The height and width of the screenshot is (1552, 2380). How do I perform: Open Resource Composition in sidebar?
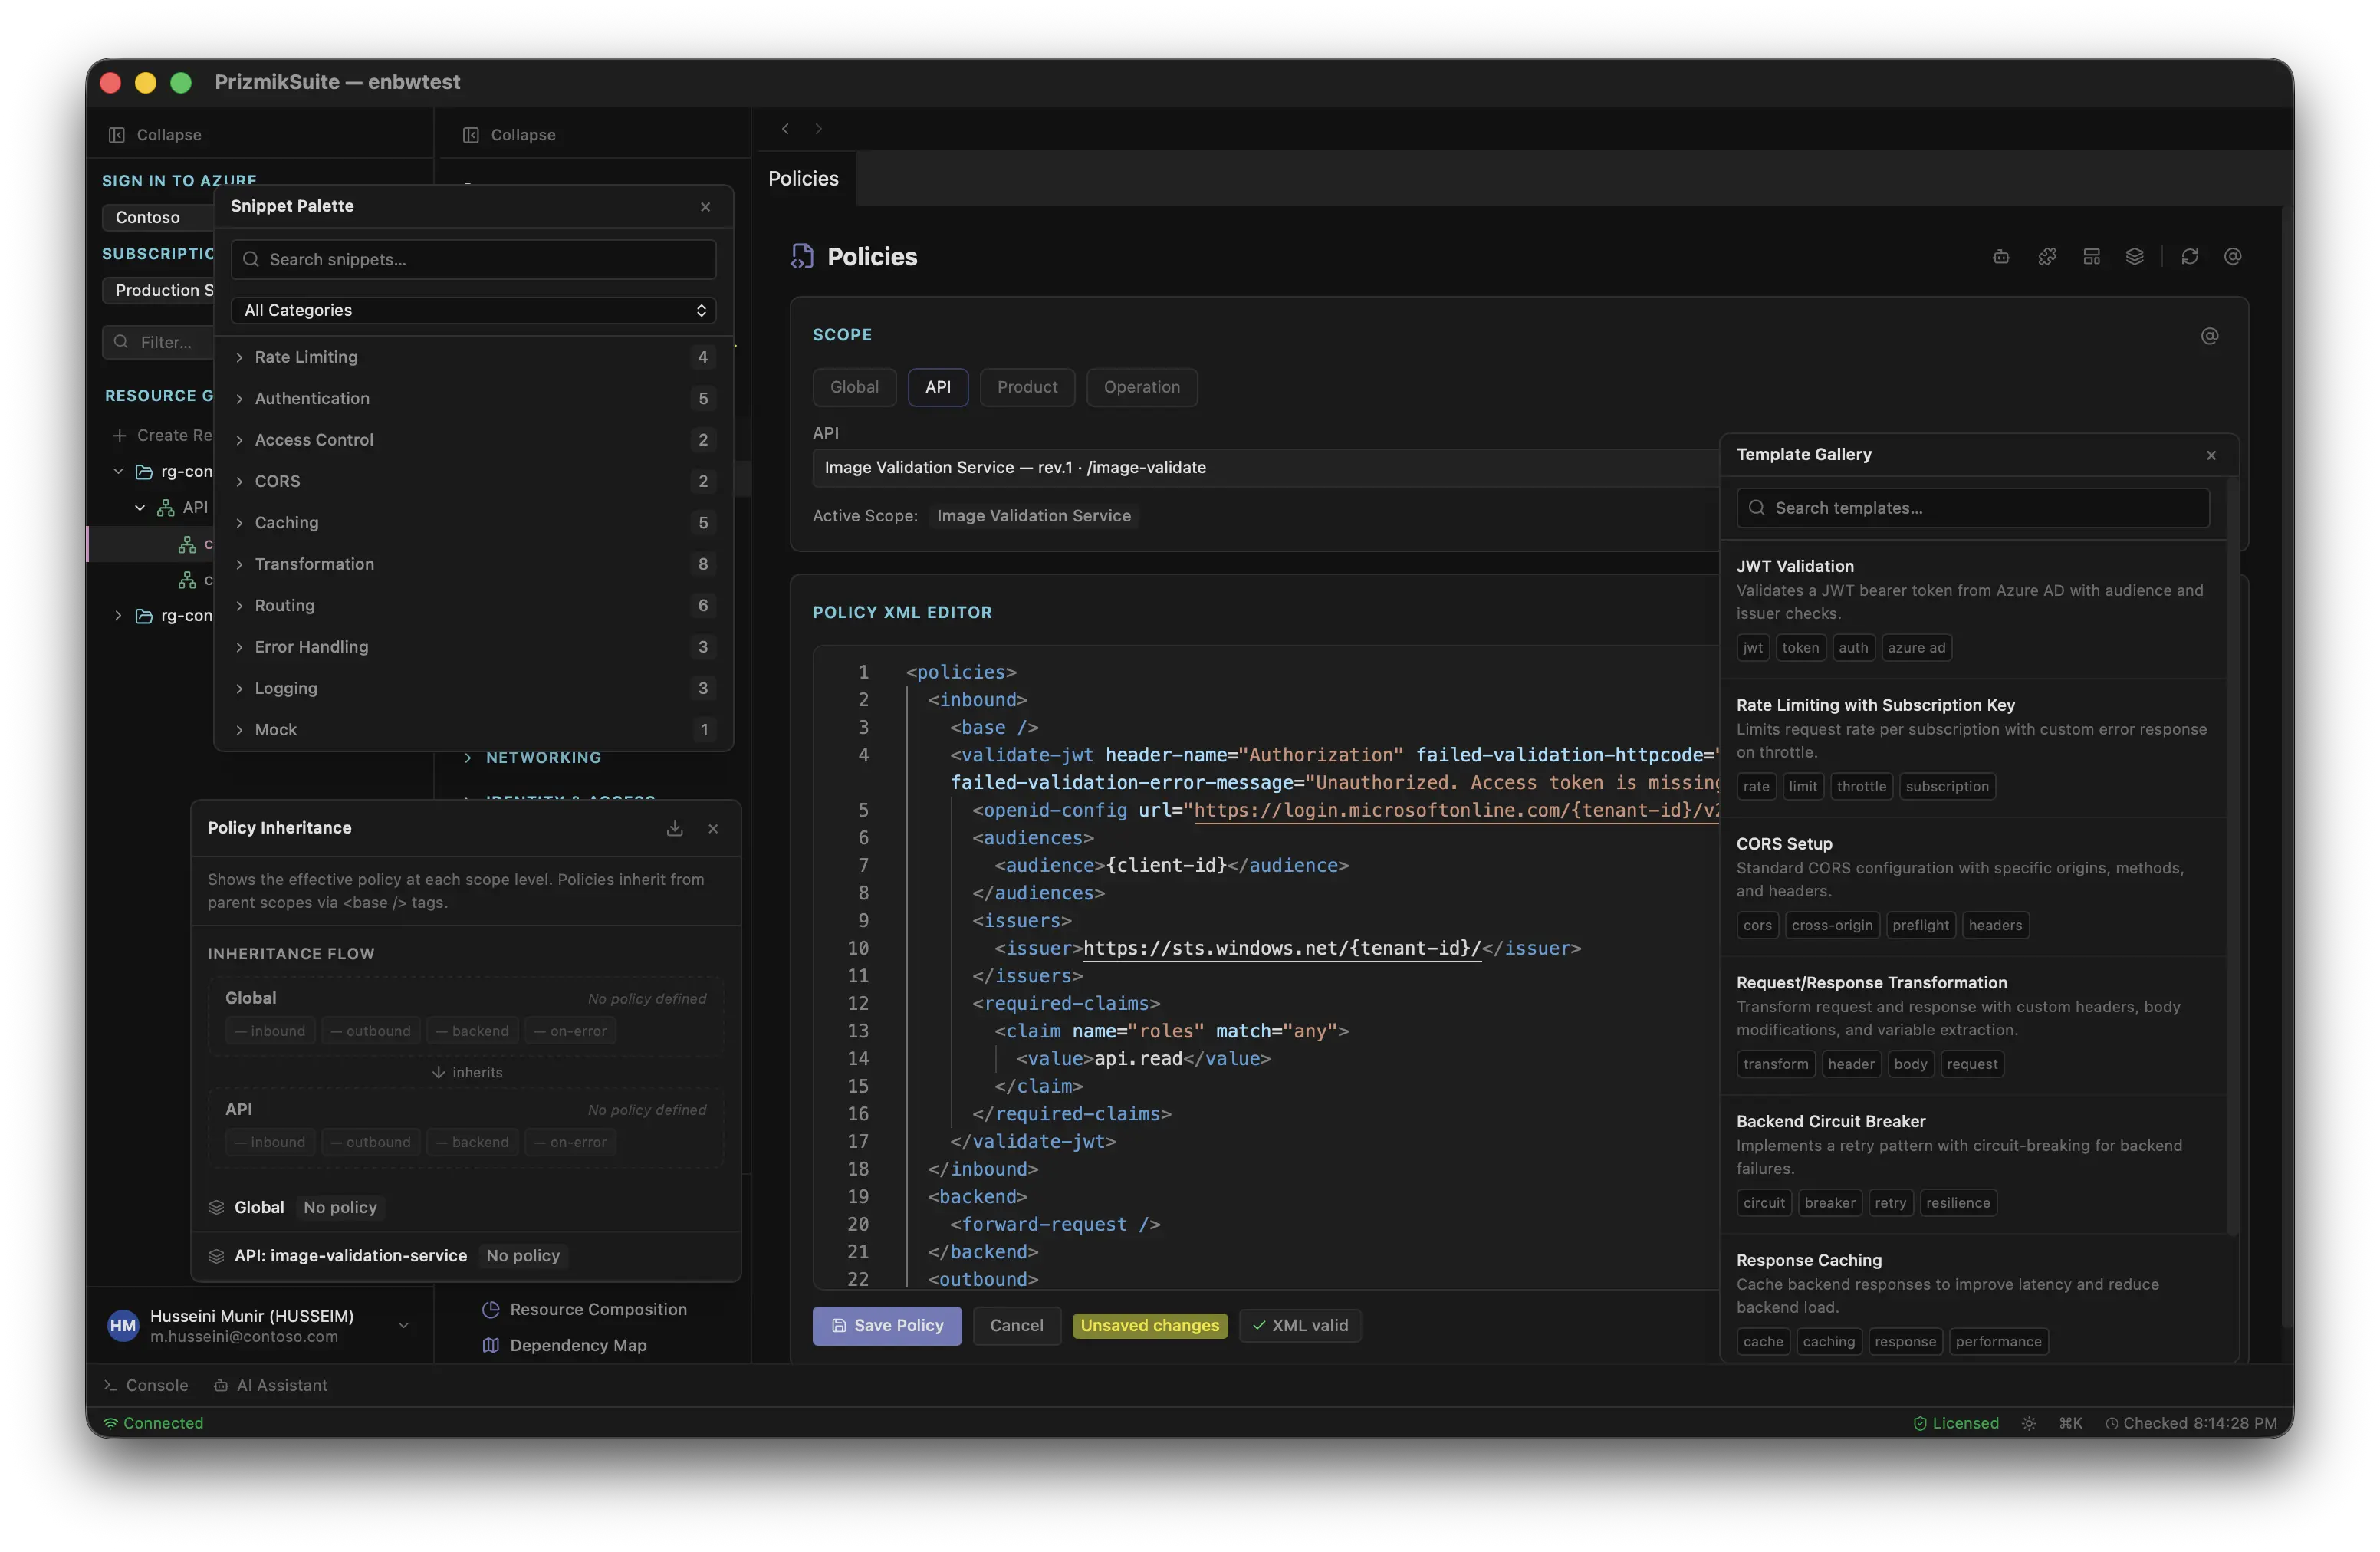586,1310
